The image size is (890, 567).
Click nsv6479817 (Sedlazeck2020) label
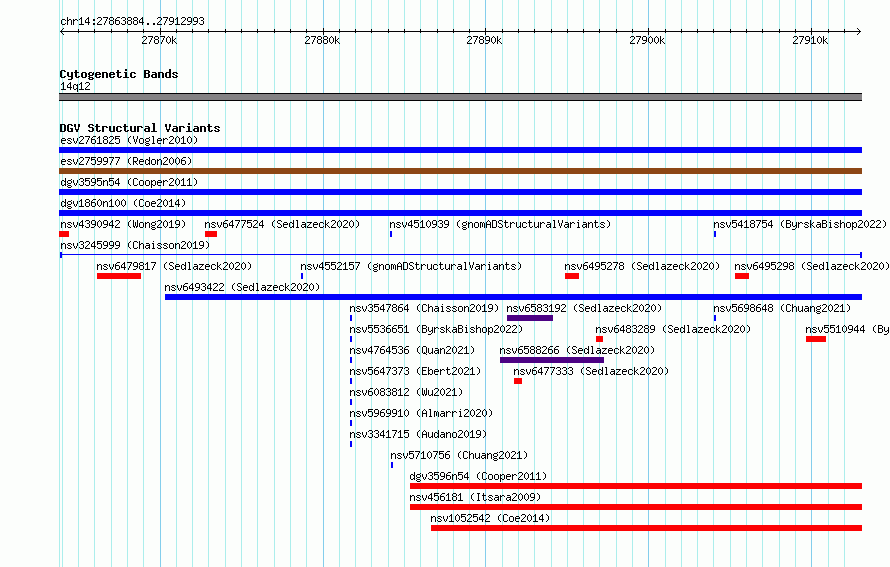[x=174, y=266]
